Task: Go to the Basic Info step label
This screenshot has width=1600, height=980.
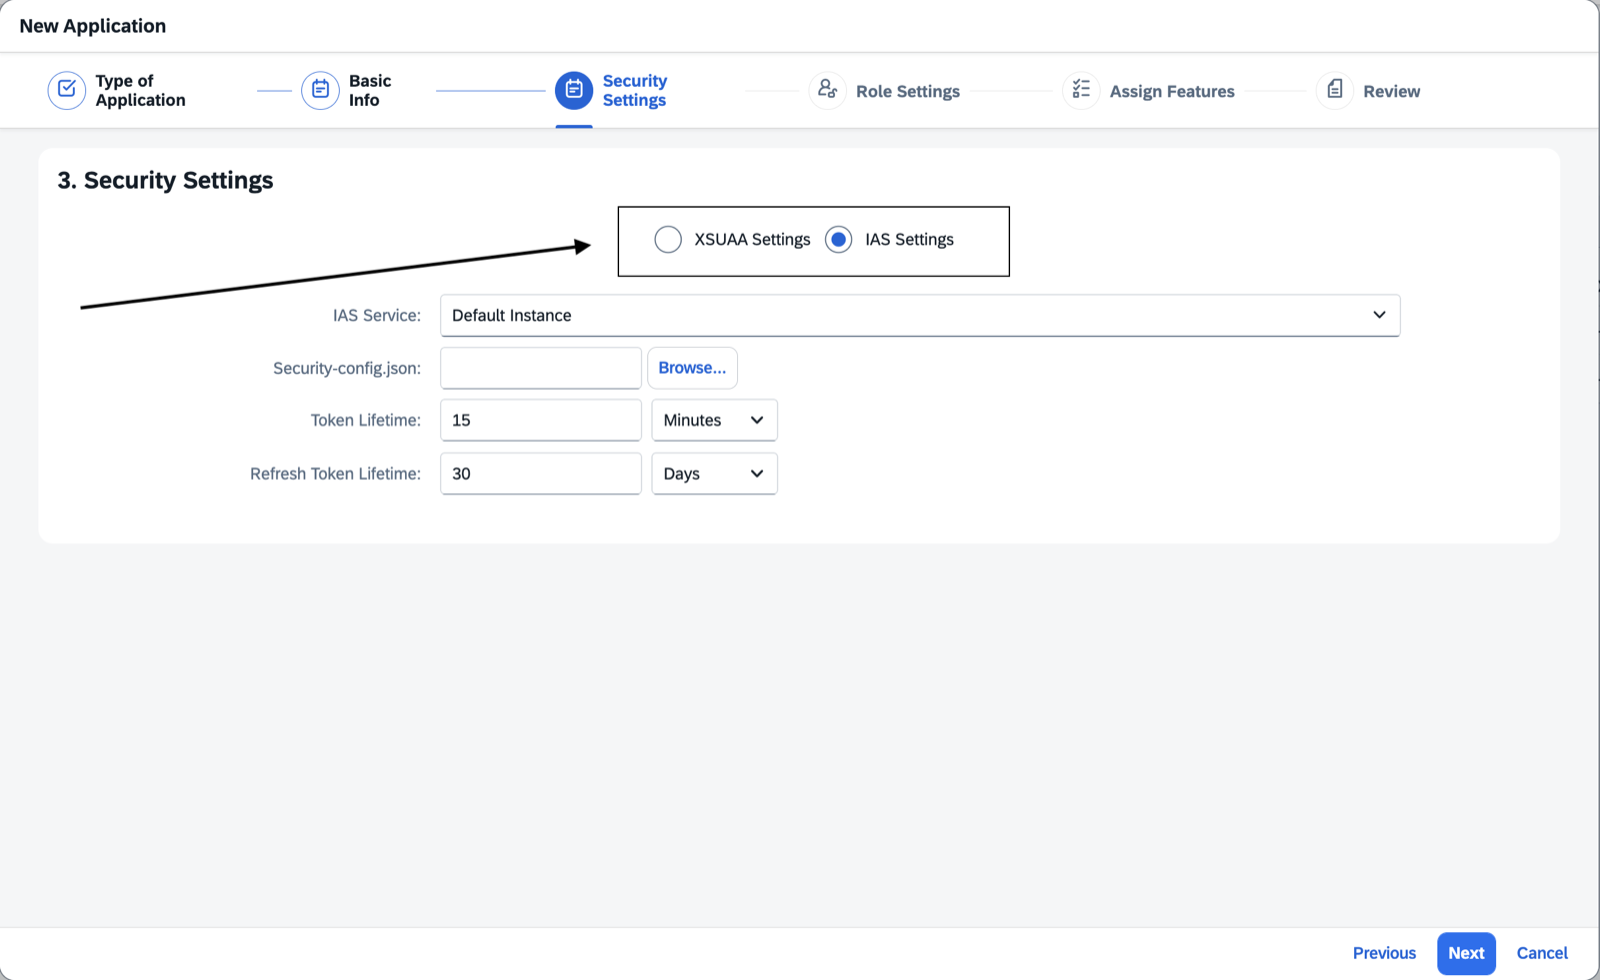Action: click(x=370, y=90)
